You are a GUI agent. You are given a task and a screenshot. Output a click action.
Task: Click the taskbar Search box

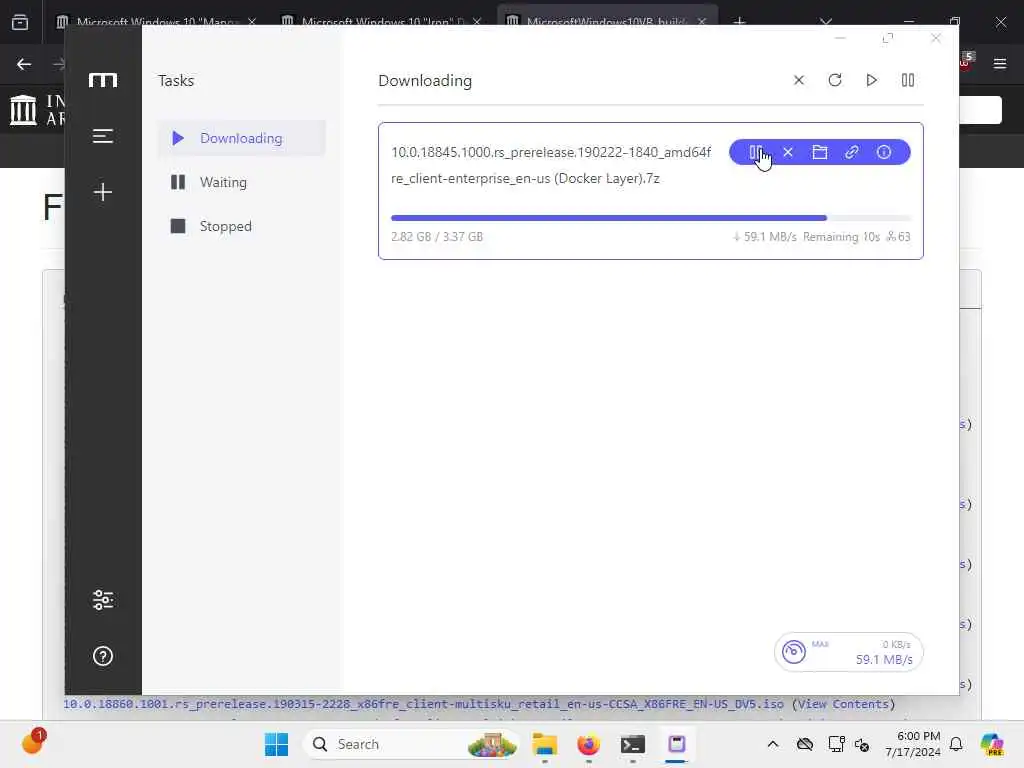[411, 744]
